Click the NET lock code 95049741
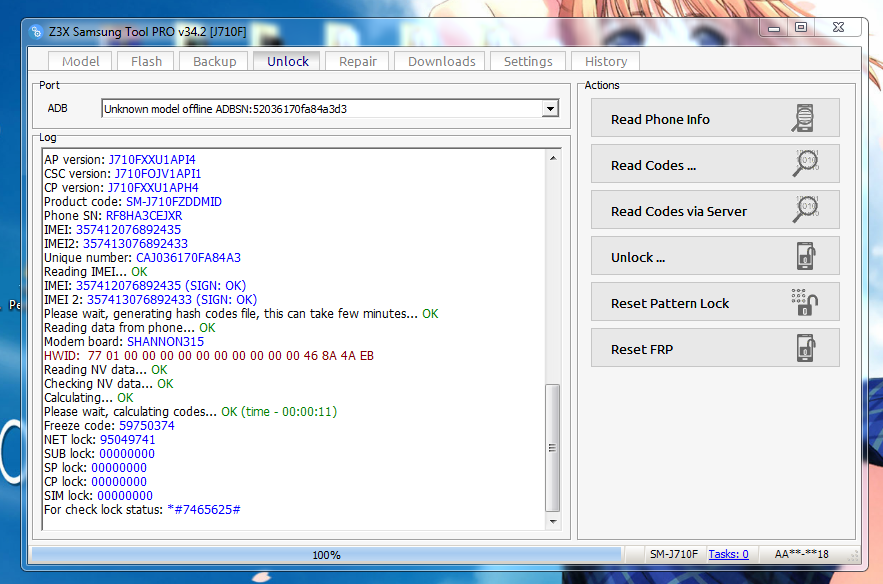 127,440
